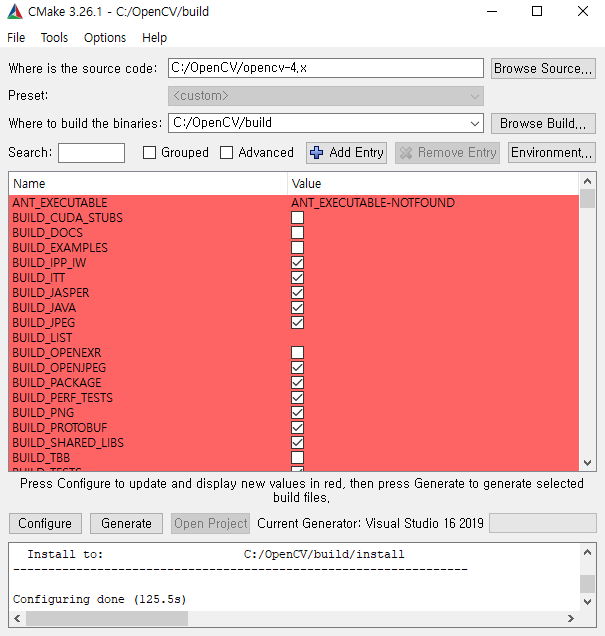Click the ANT_EXECUTABLE-NOTFOUND value
The height and width of the screenshot is (636, 605).
coord(373,203)
